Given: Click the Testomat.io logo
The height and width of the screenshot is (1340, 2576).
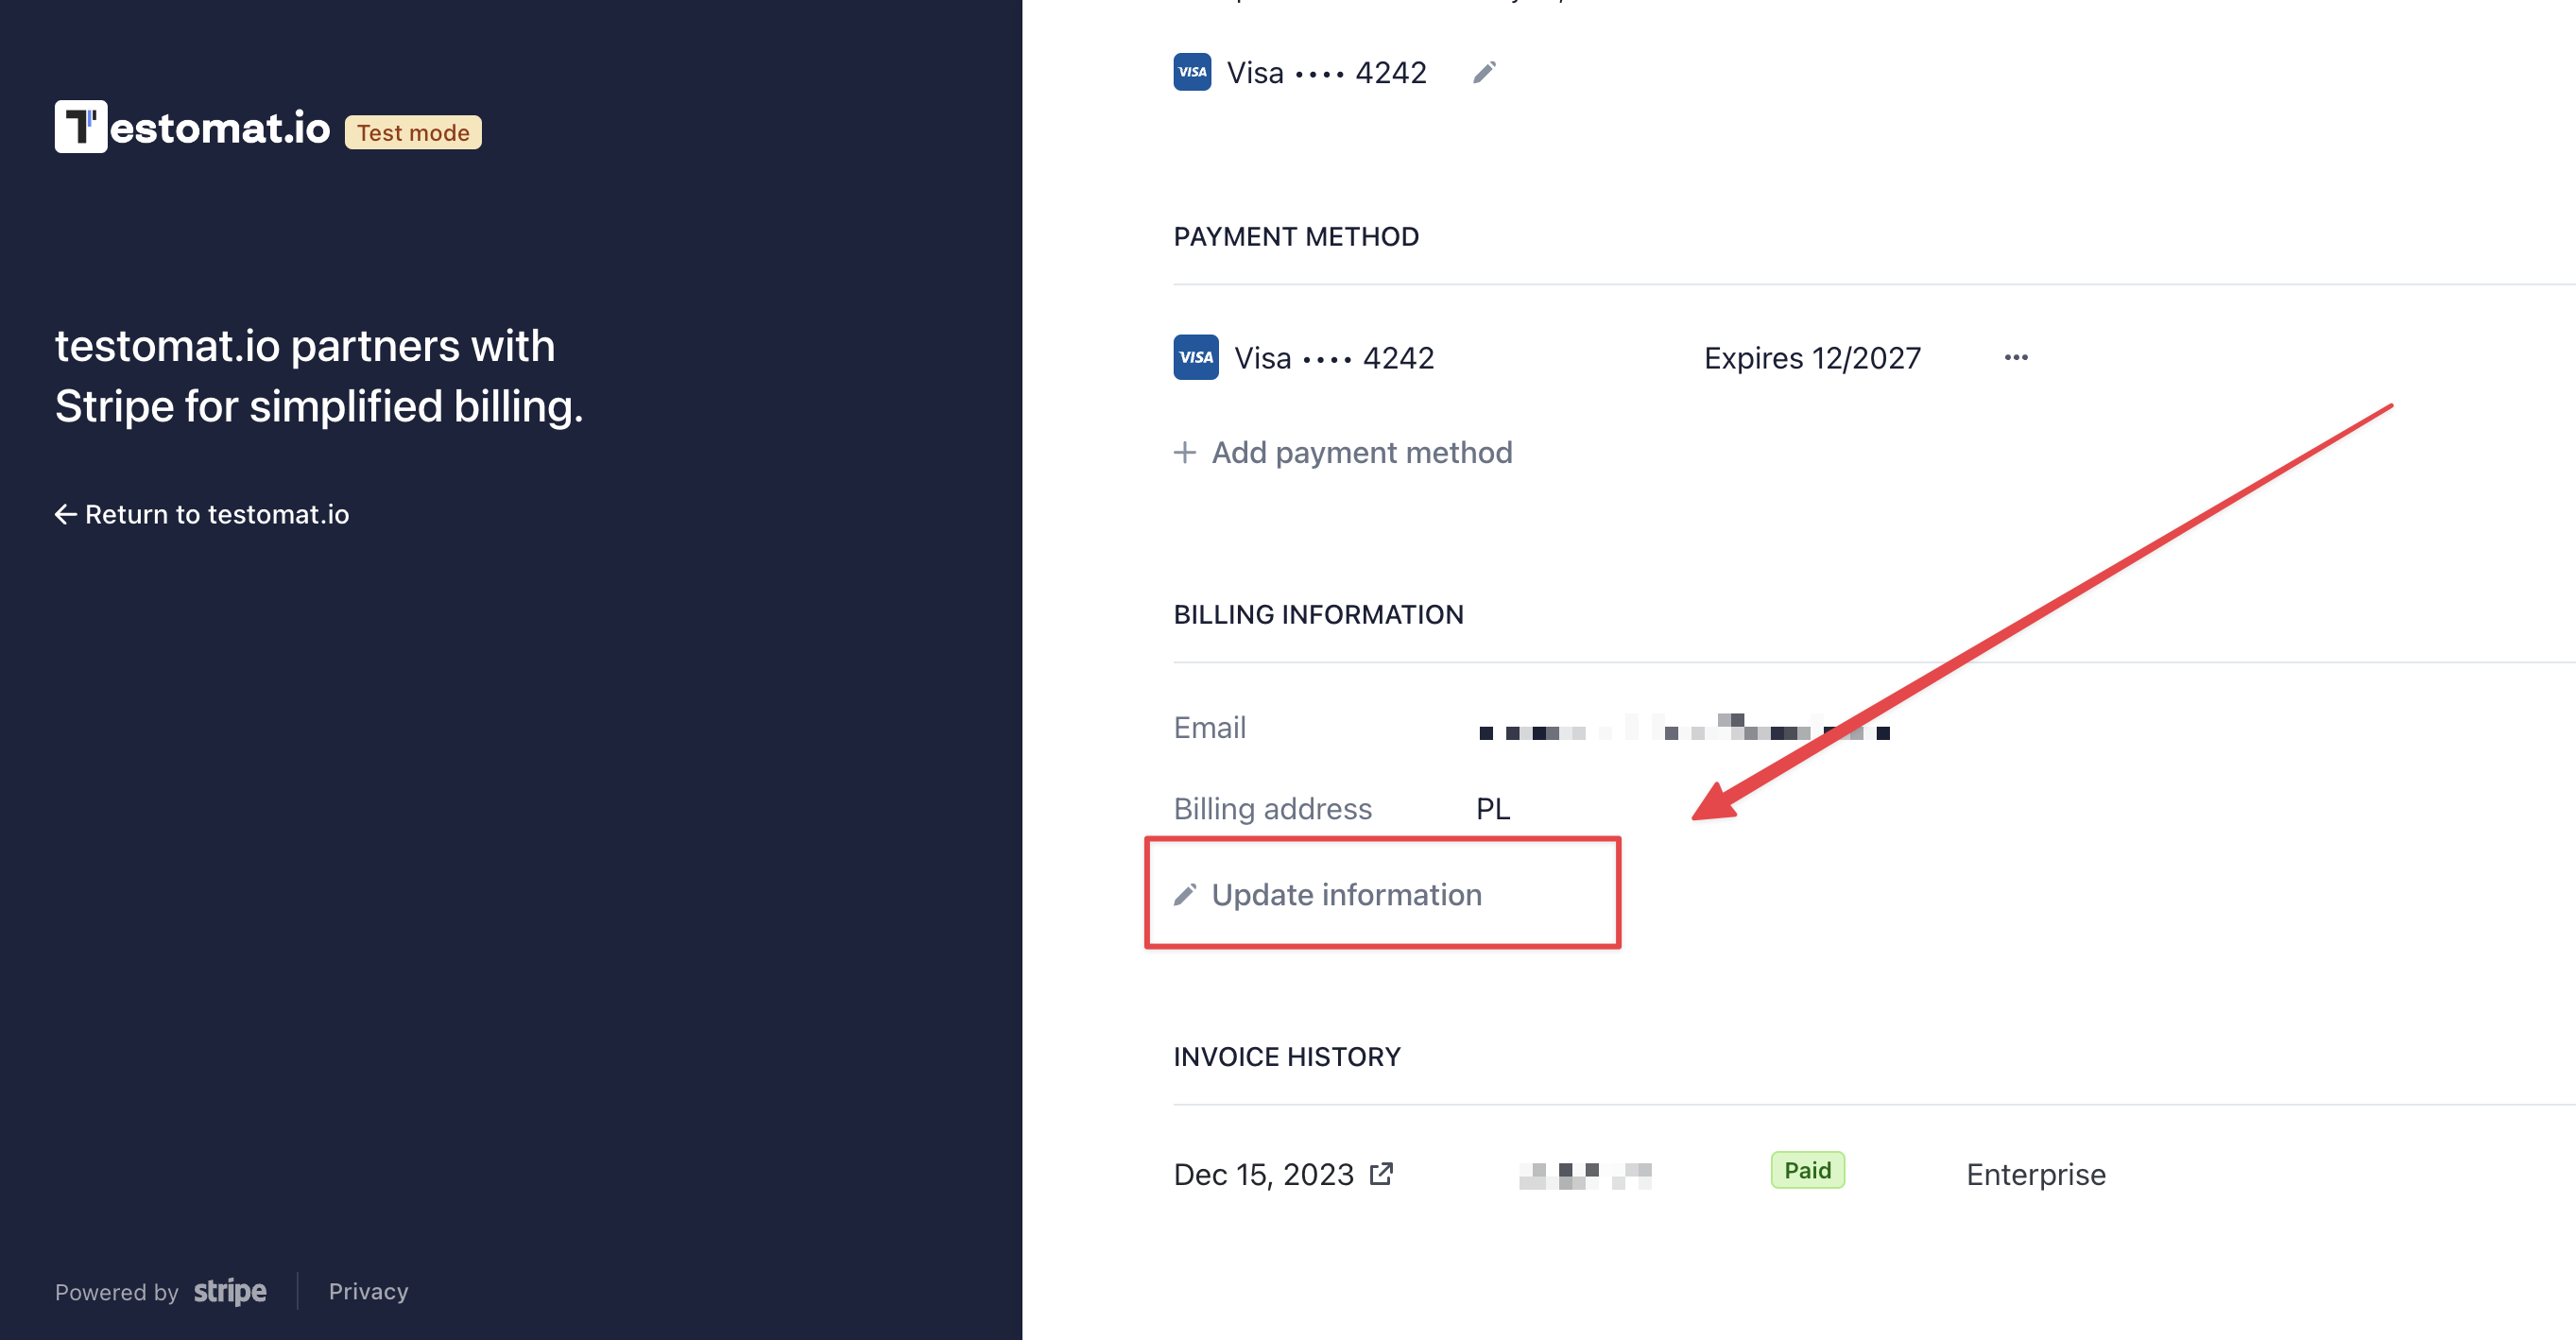Looking at the screenshot, I should pyautogui.click(x=192, y=127).
